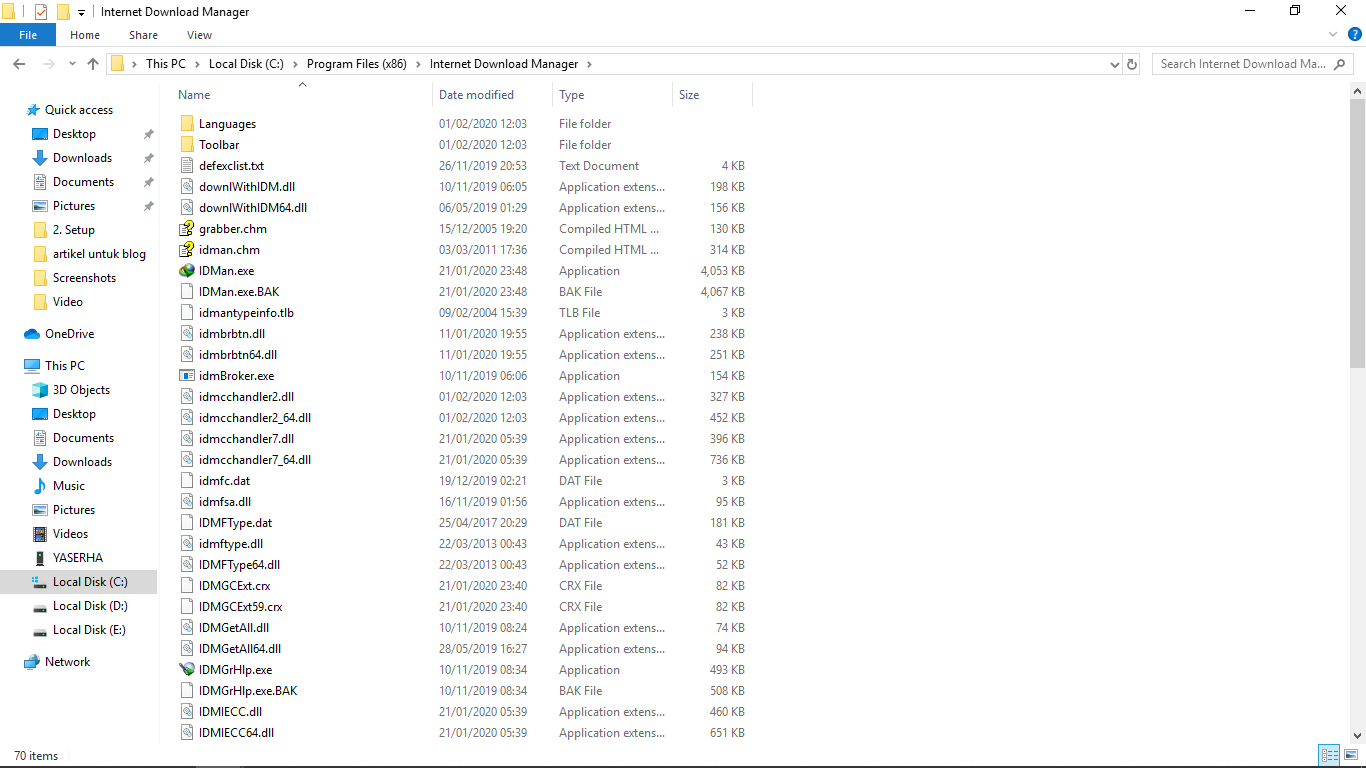
Task: Click Program Files (x86) in breadcrumb path
Action: click(x=357, y=64)
